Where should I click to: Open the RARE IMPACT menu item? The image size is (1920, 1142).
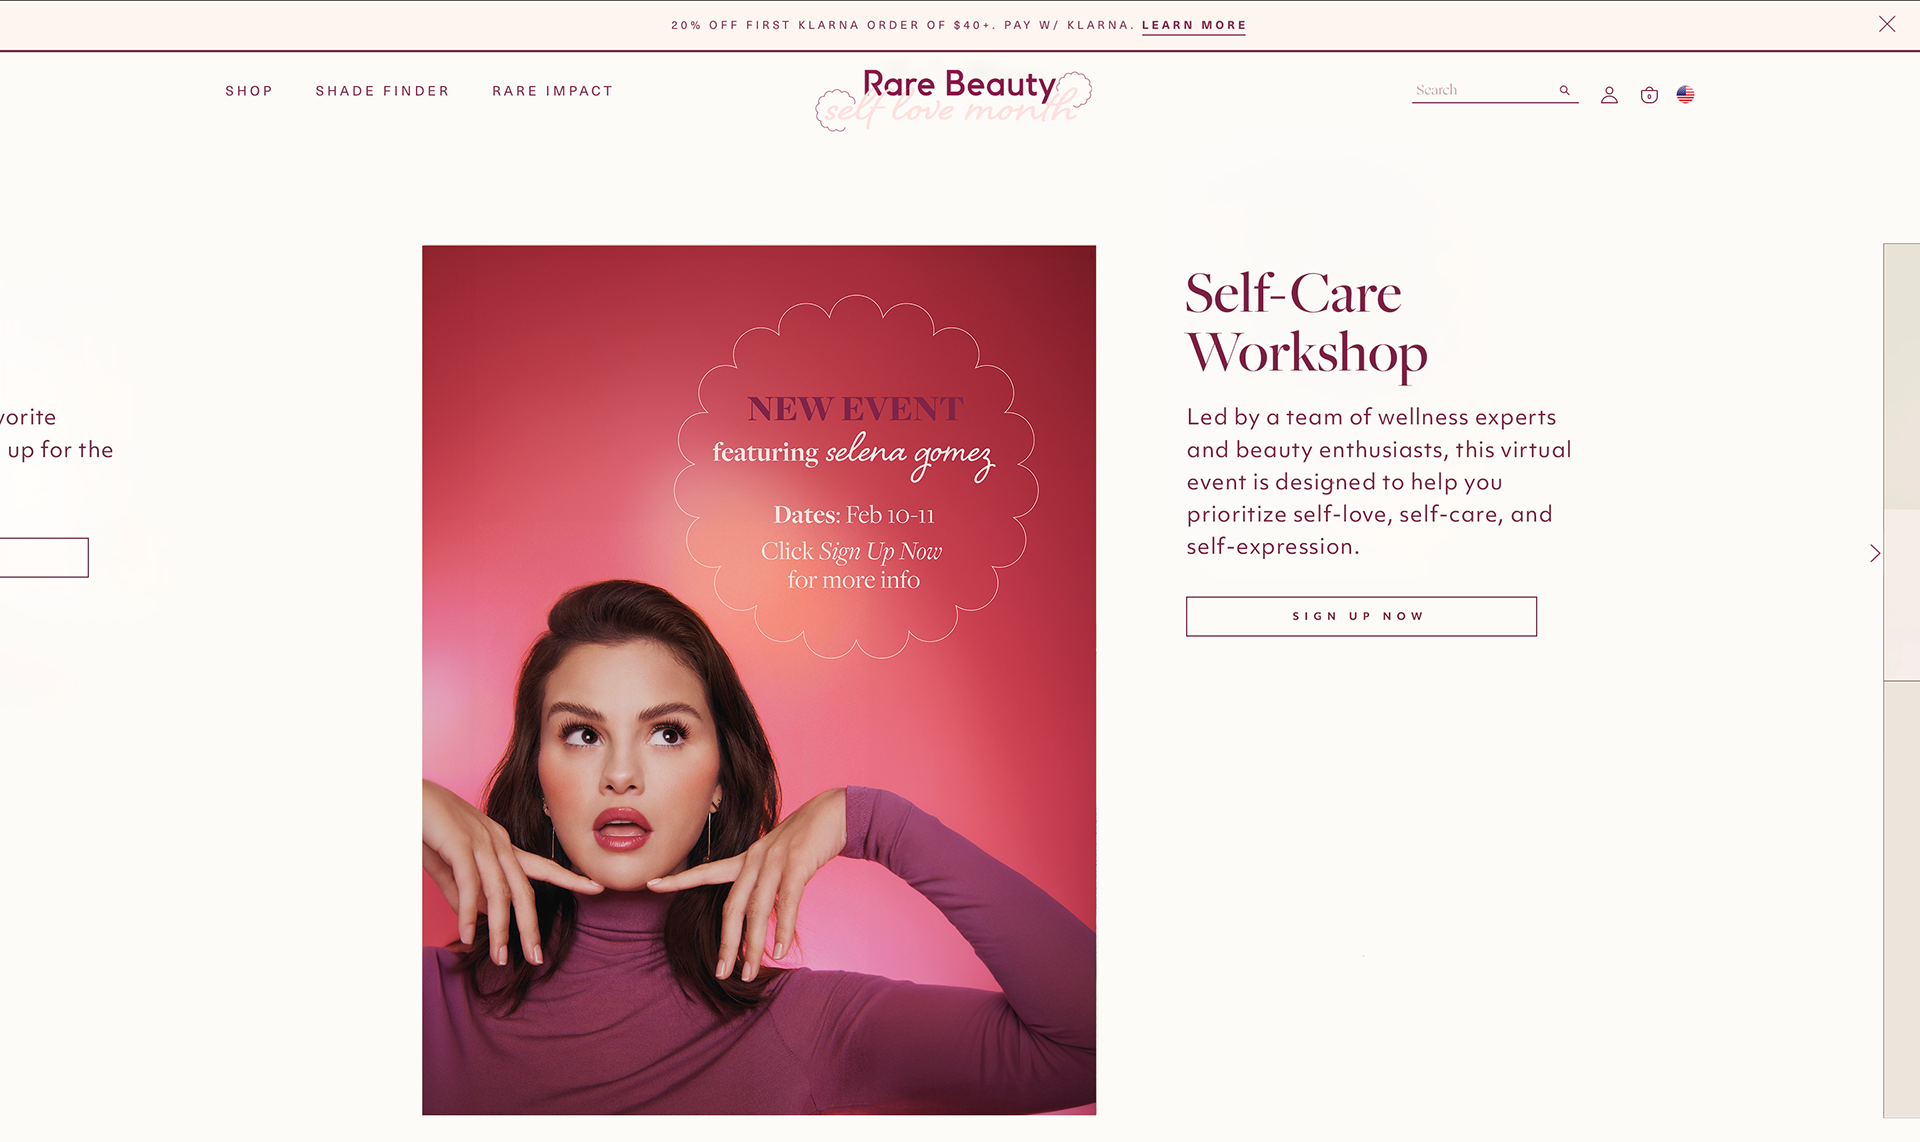(552, 91)
